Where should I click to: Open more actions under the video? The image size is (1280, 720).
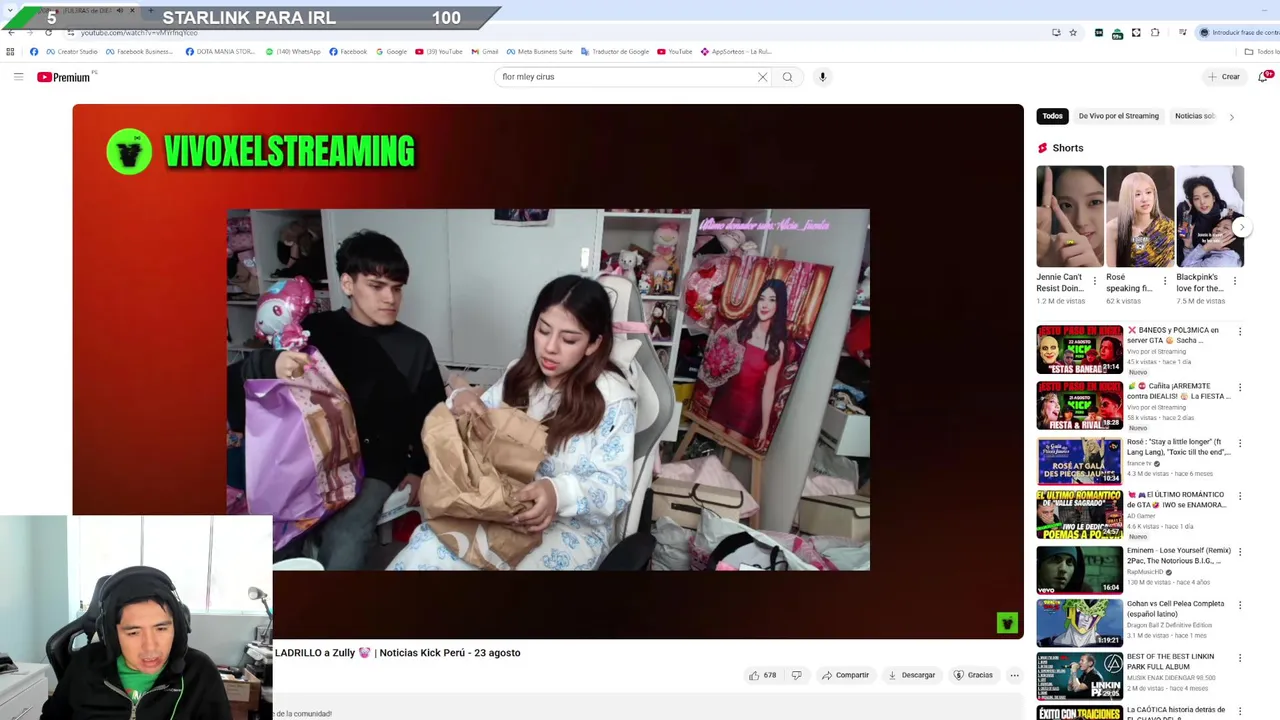click(1014, 675)
